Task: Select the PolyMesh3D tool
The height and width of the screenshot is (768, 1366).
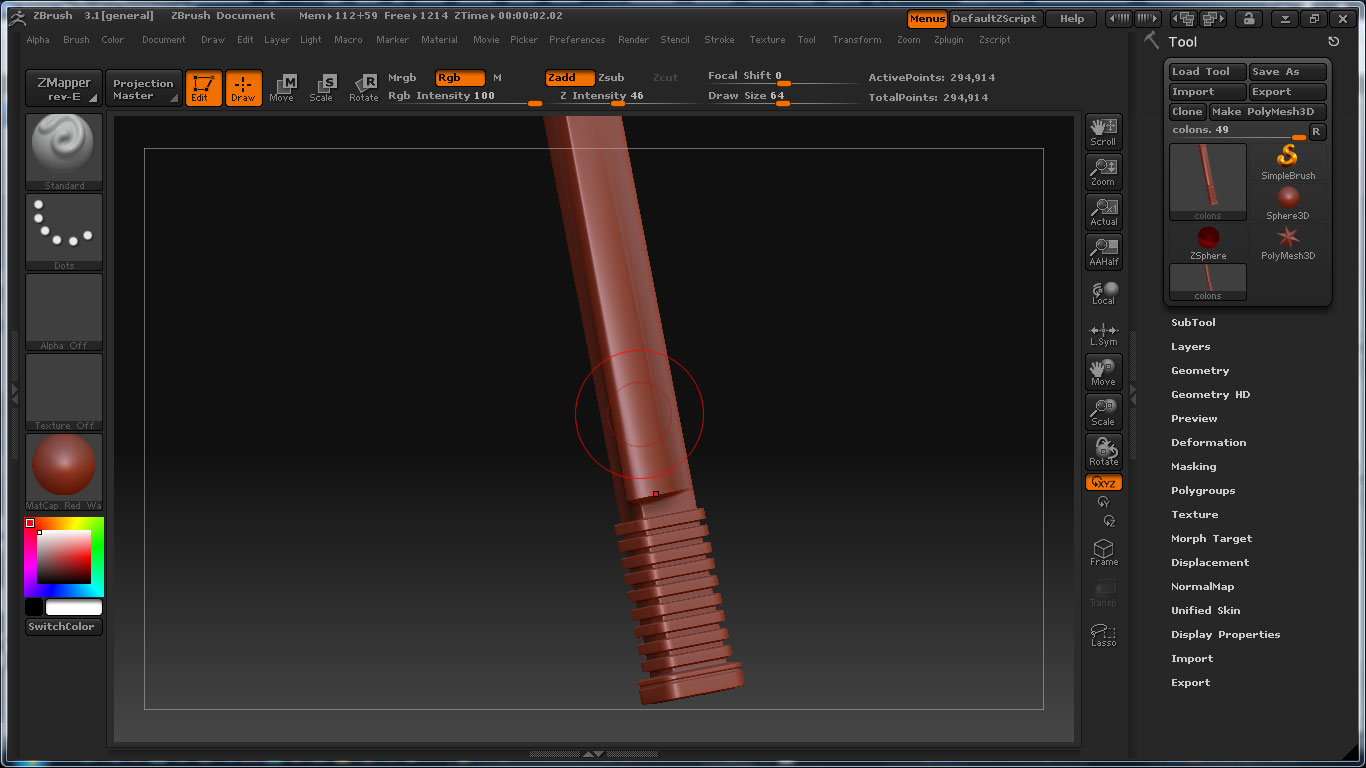Action: coord(1288,242)
